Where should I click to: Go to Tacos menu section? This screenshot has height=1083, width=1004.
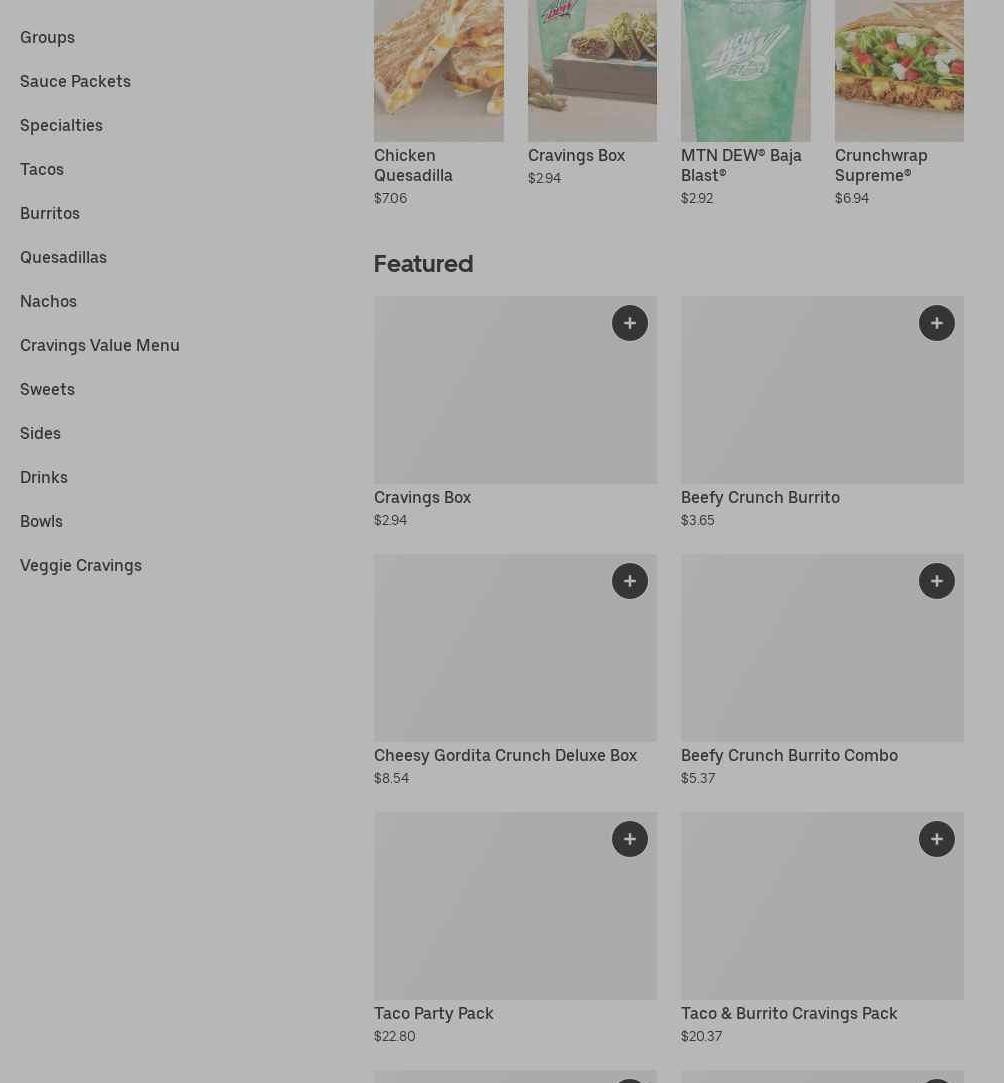(42, 169)
